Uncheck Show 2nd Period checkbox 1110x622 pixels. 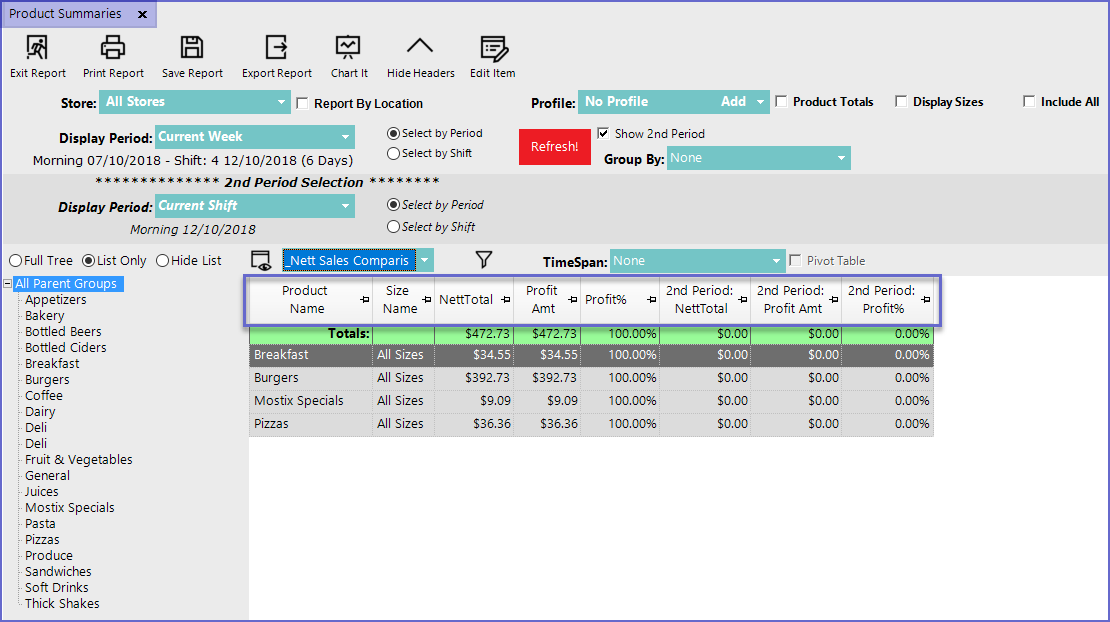(603, 133)
